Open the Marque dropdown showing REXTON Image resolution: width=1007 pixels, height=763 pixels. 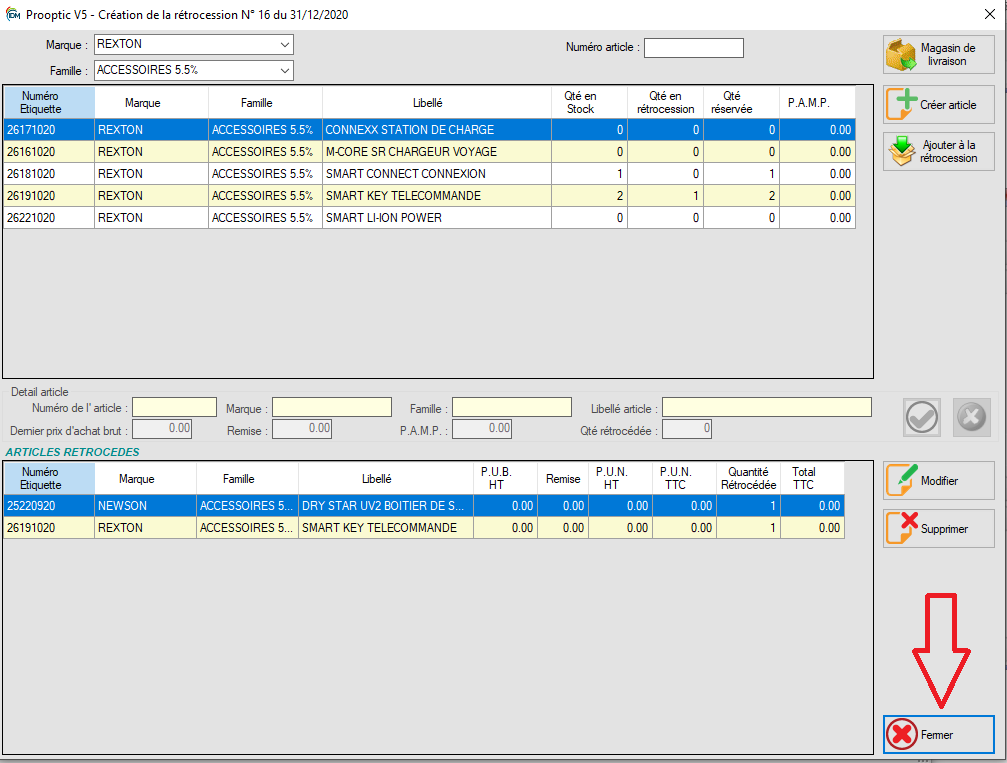[193, 44]
